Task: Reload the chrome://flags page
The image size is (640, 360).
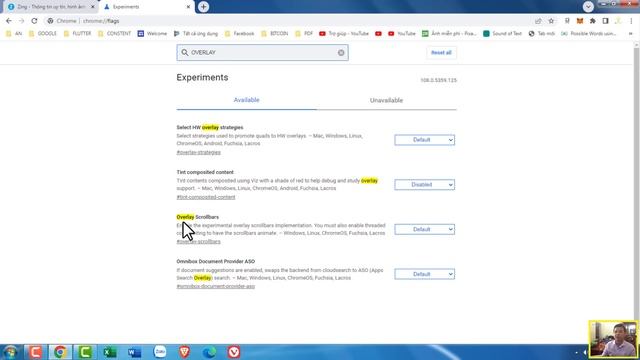Action: click(x=34, y=21)
